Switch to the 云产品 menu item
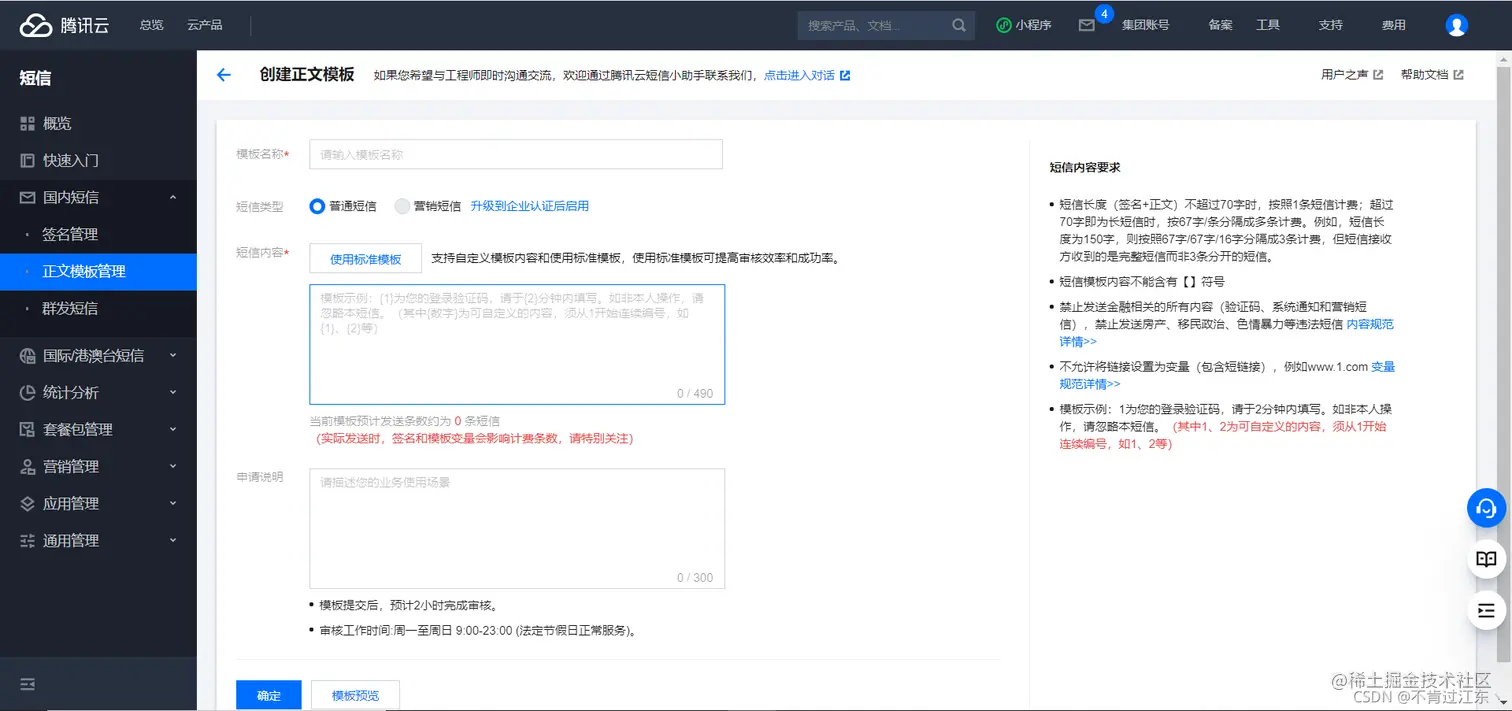 click(x=203, y=24)
